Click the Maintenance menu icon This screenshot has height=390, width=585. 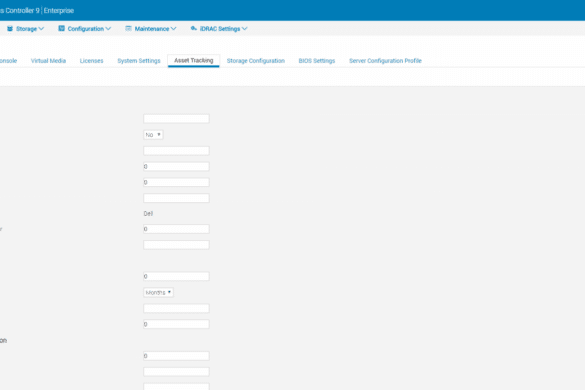point(128,28)
